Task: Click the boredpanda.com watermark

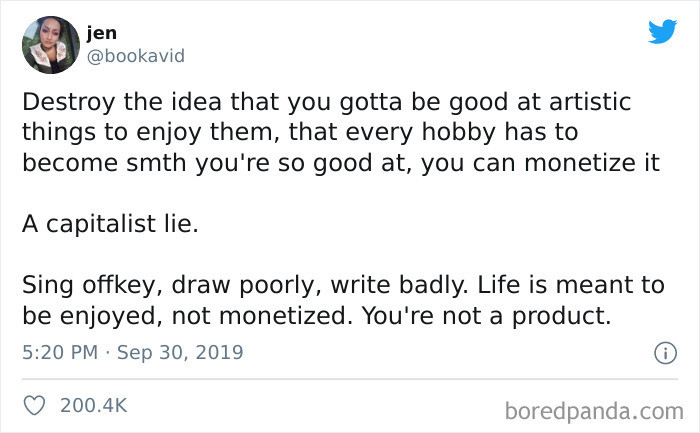Action: [x=592, y=410]
